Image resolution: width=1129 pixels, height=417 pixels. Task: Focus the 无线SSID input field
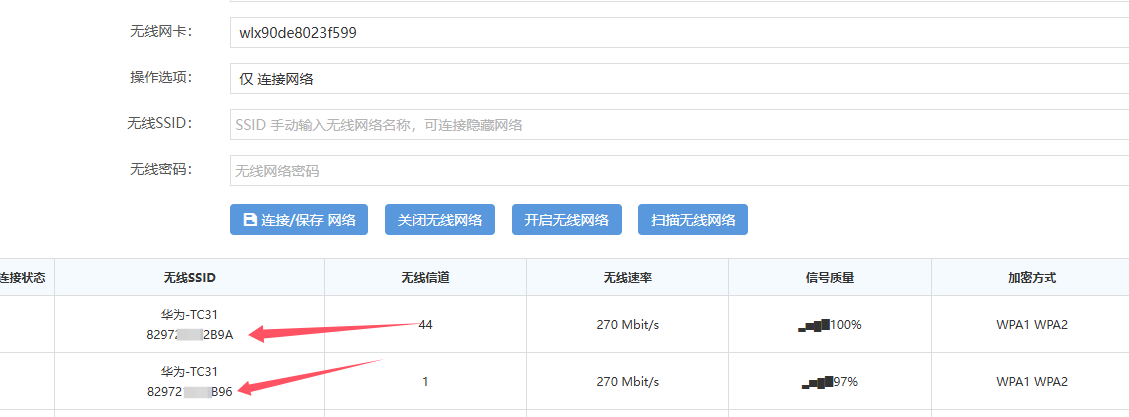(x=679, y=125)
